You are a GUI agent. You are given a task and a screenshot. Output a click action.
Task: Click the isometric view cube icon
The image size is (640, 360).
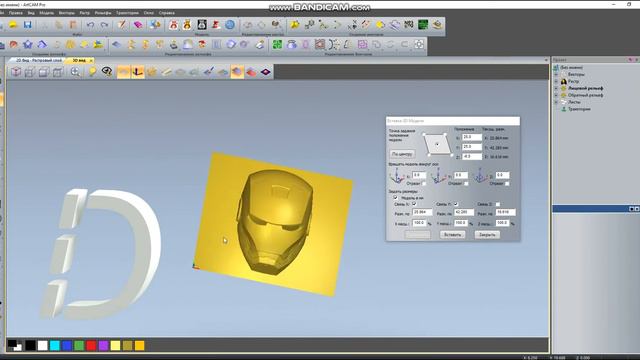[16, 72]
